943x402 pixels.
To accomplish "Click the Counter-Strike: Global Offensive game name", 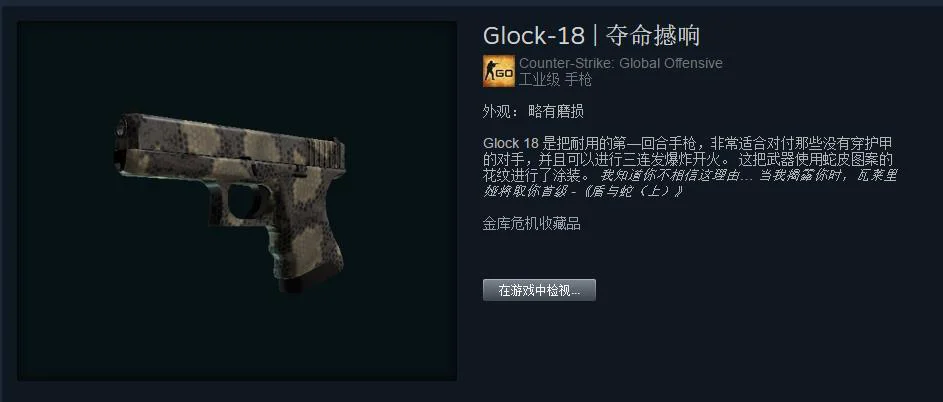I will click(x=621, y=63).
